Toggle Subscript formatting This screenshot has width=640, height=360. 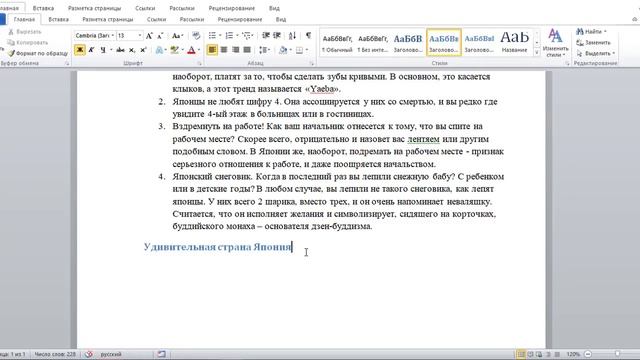pos(131,50)
